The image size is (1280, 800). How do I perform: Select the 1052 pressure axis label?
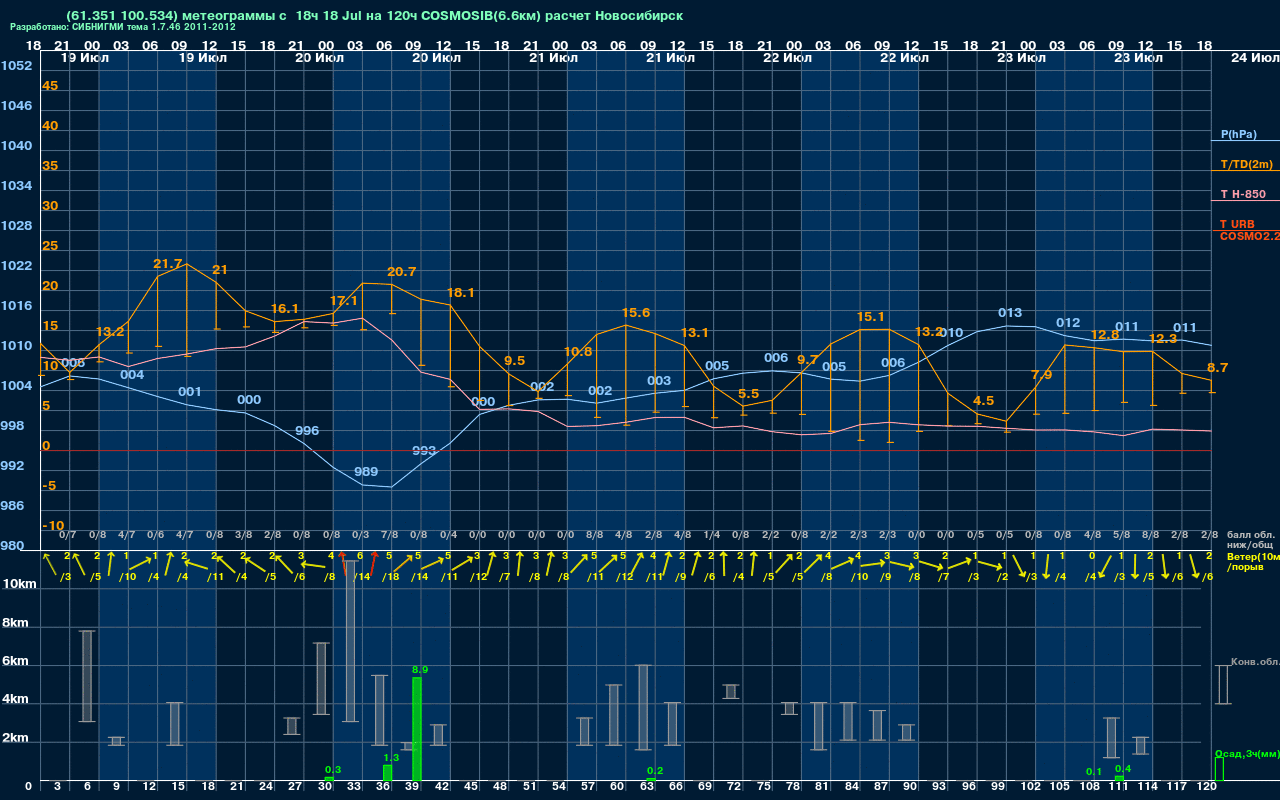coord(16,66)
